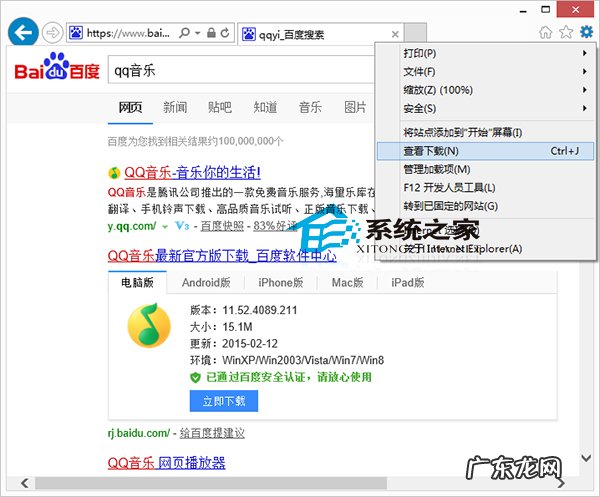This screenshot has width=600, height=497.
Task: Open the 缩放(Z) (100%) submenu
Action: coord(485,90)
